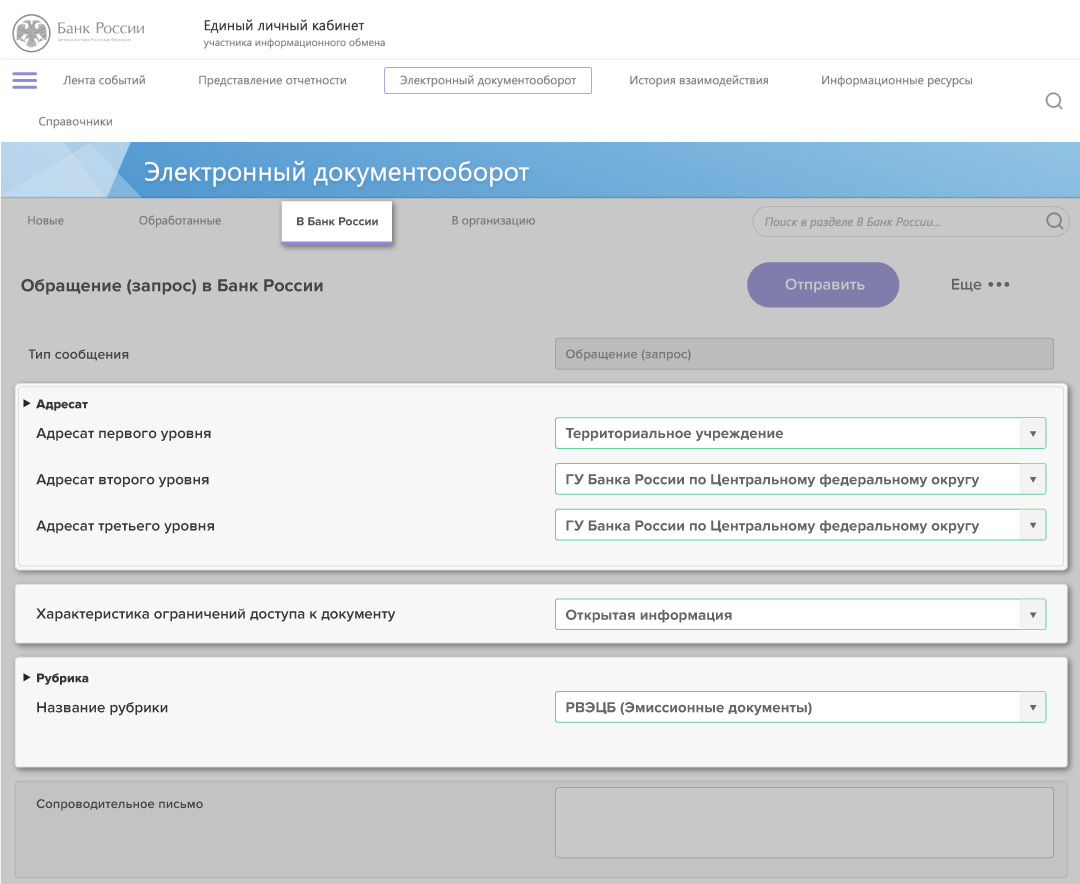Viewport: 1080px width, 884px height.
Task: Open Представление отчетности menu
Action: pos(272,81)
